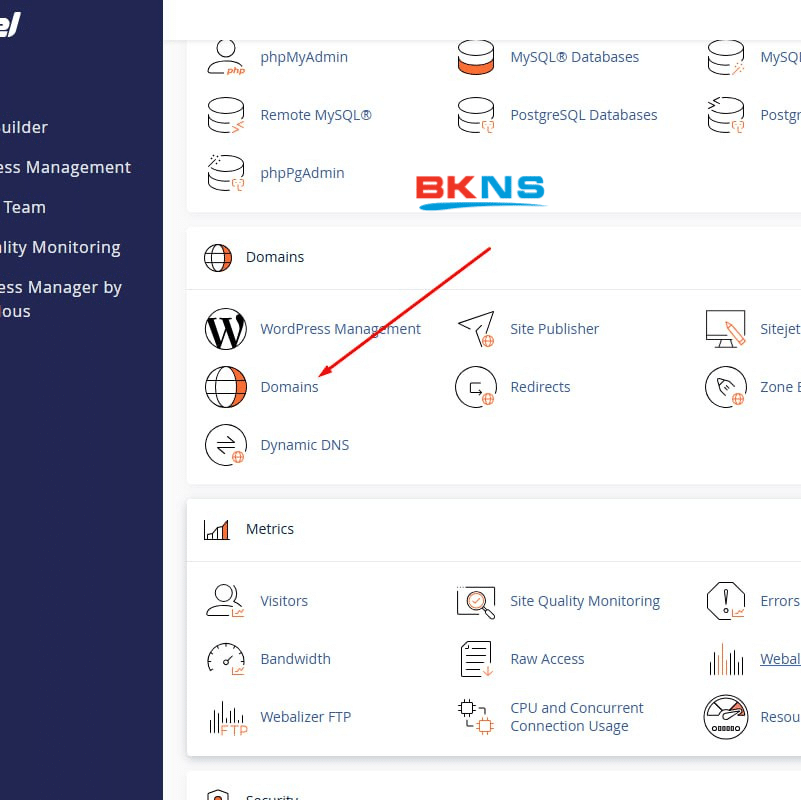801x800 pixels.
Task: Open the WordPress Management icon
Action: point(226,329)
